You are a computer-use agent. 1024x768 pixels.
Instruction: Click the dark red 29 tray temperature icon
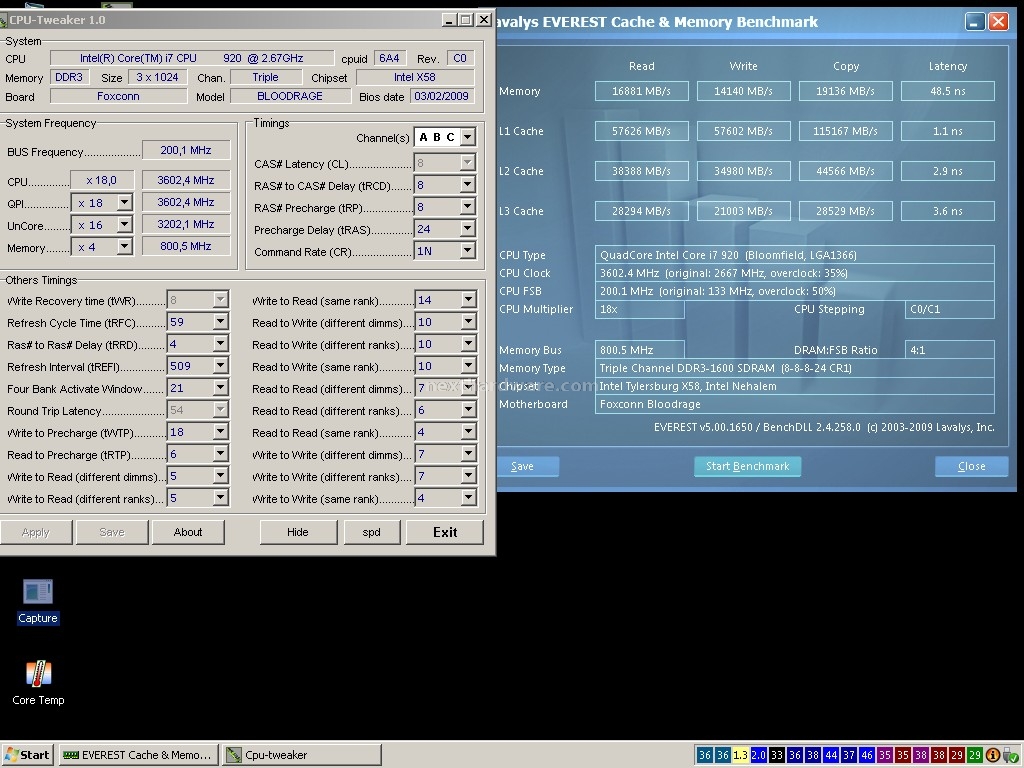pos(957,755)
